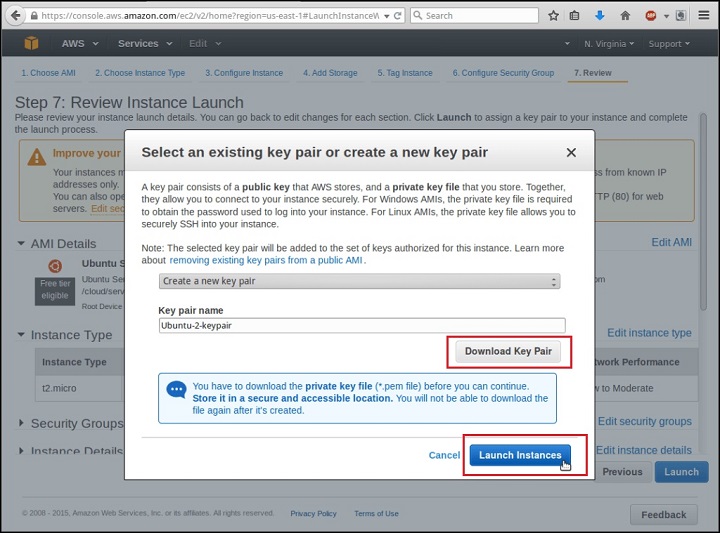720x533 pixels.
Task: Click the blue speech bubble info icon
Action: pyautogui.click(x=176, y=390)
